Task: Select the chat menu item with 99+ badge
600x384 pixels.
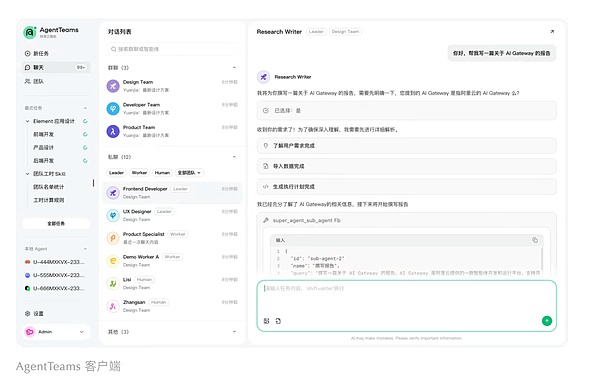Action: [x=56, y=67]
